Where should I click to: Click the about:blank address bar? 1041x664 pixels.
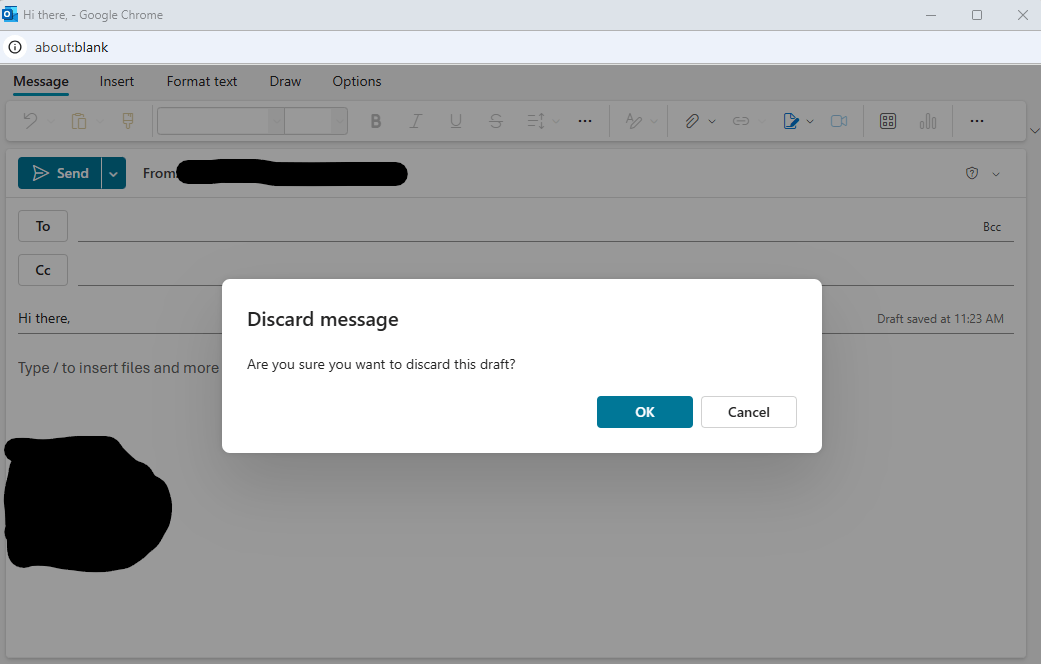coord(72,47)
